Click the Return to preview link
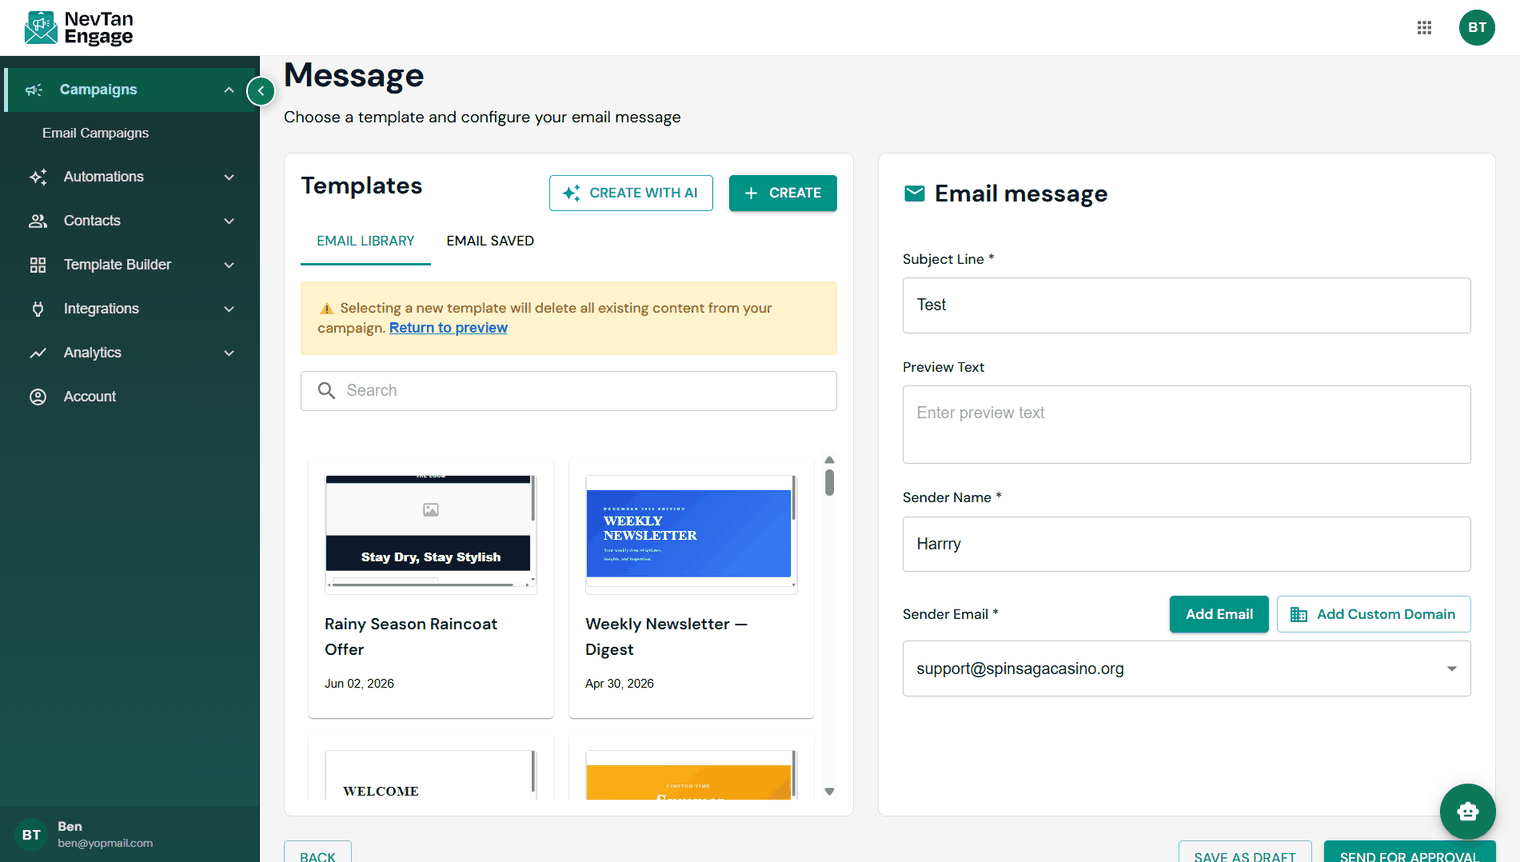The height and width of the screenshot is (862, 1520). pos(448,328)
